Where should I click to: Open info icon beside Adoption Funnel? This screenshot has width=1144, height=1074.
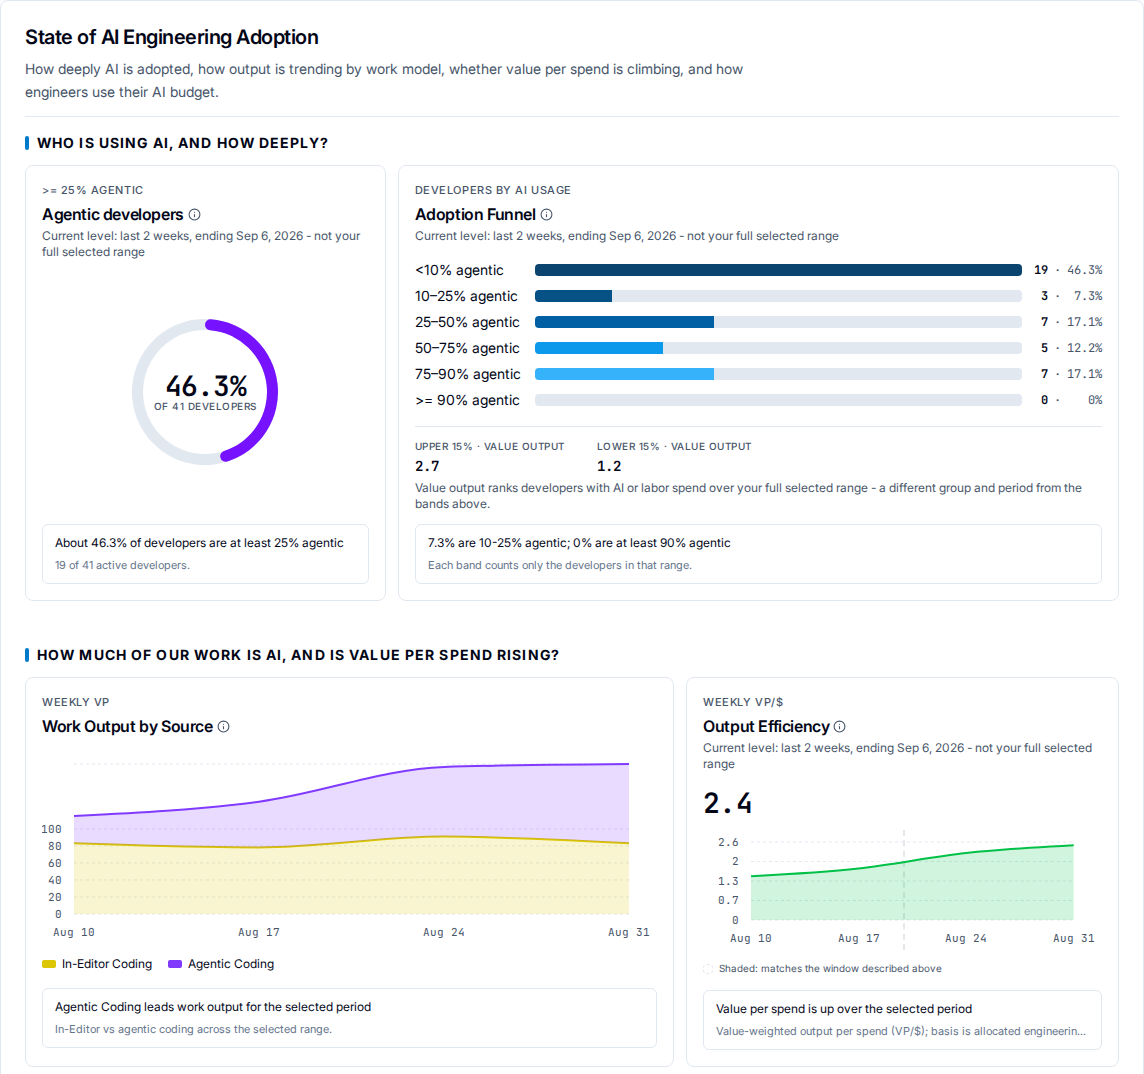click(546, 215)
